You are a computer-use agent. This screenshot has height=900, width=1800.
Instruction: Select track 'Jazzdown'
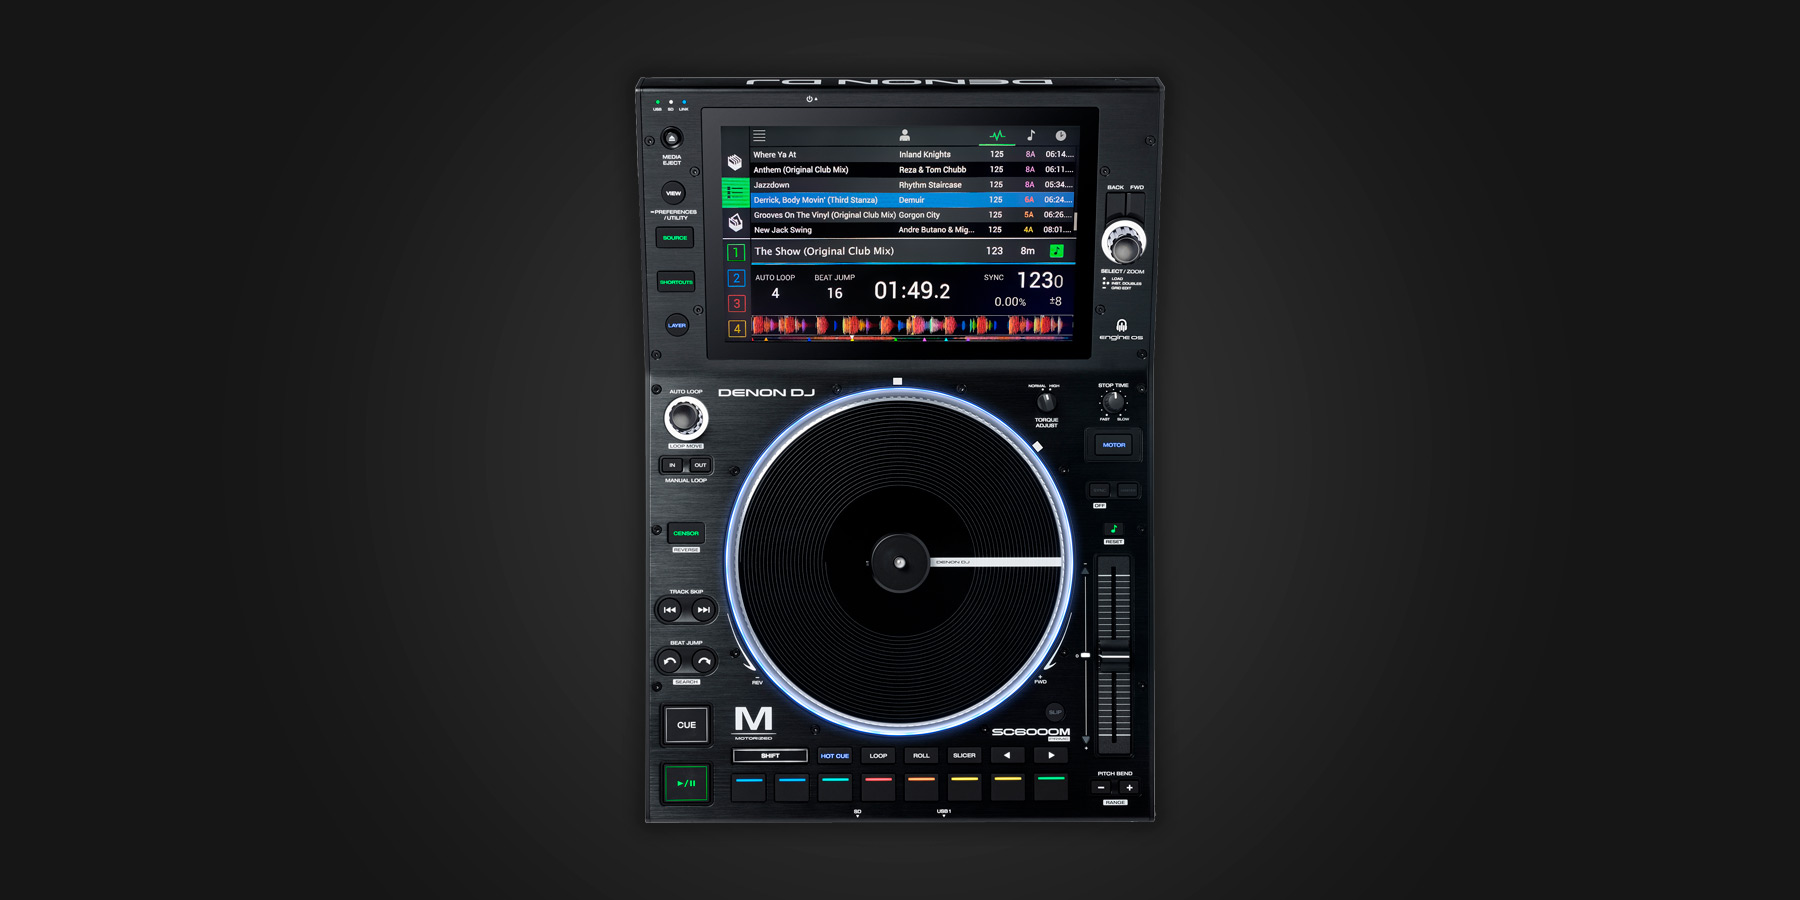click(912, 185)
